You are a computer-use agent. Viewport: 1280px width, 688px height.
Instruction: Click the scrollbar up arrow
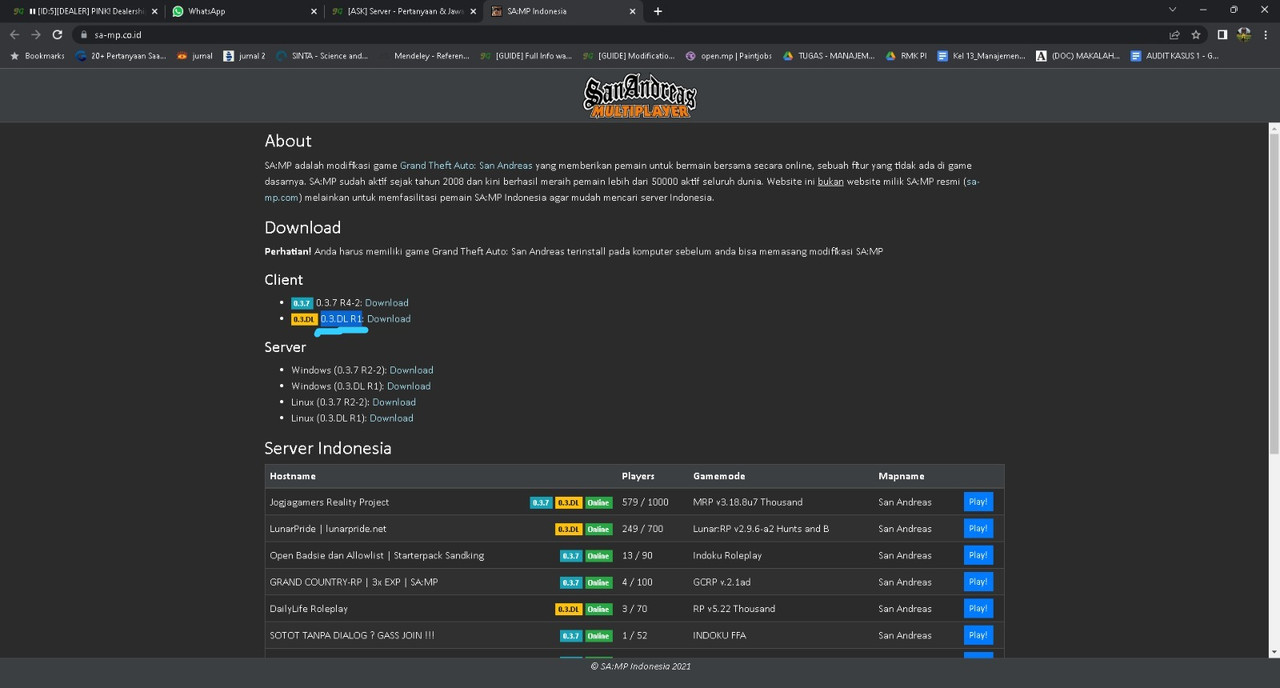(1274, 128)
